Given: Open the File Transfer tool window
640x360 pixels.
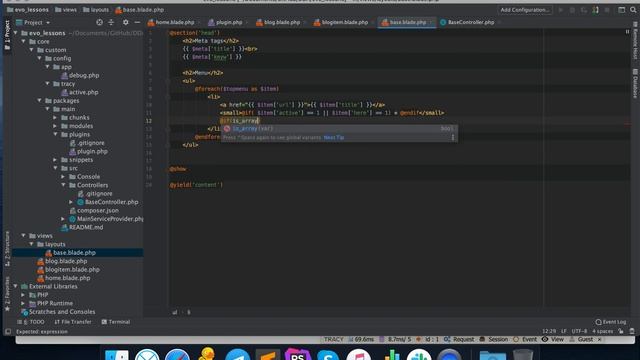Looking at the screenshot, I should pos(73,322).
